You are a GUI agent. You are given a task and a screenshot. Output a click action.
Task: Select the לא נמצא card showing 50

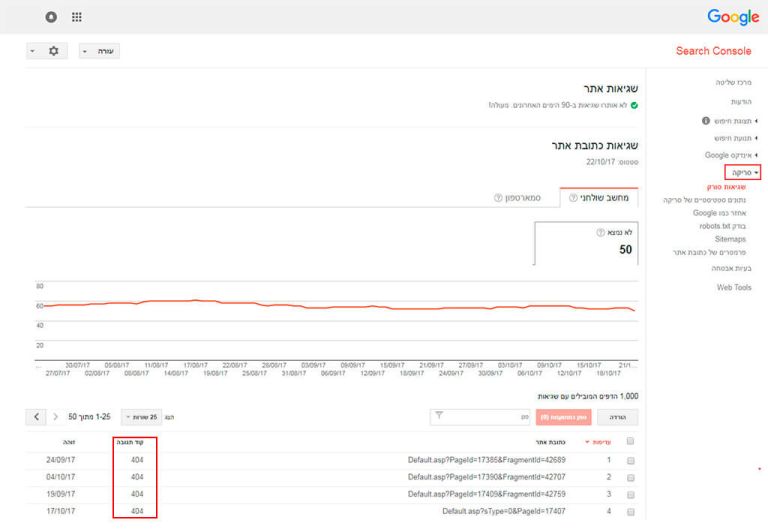point(586,243)
